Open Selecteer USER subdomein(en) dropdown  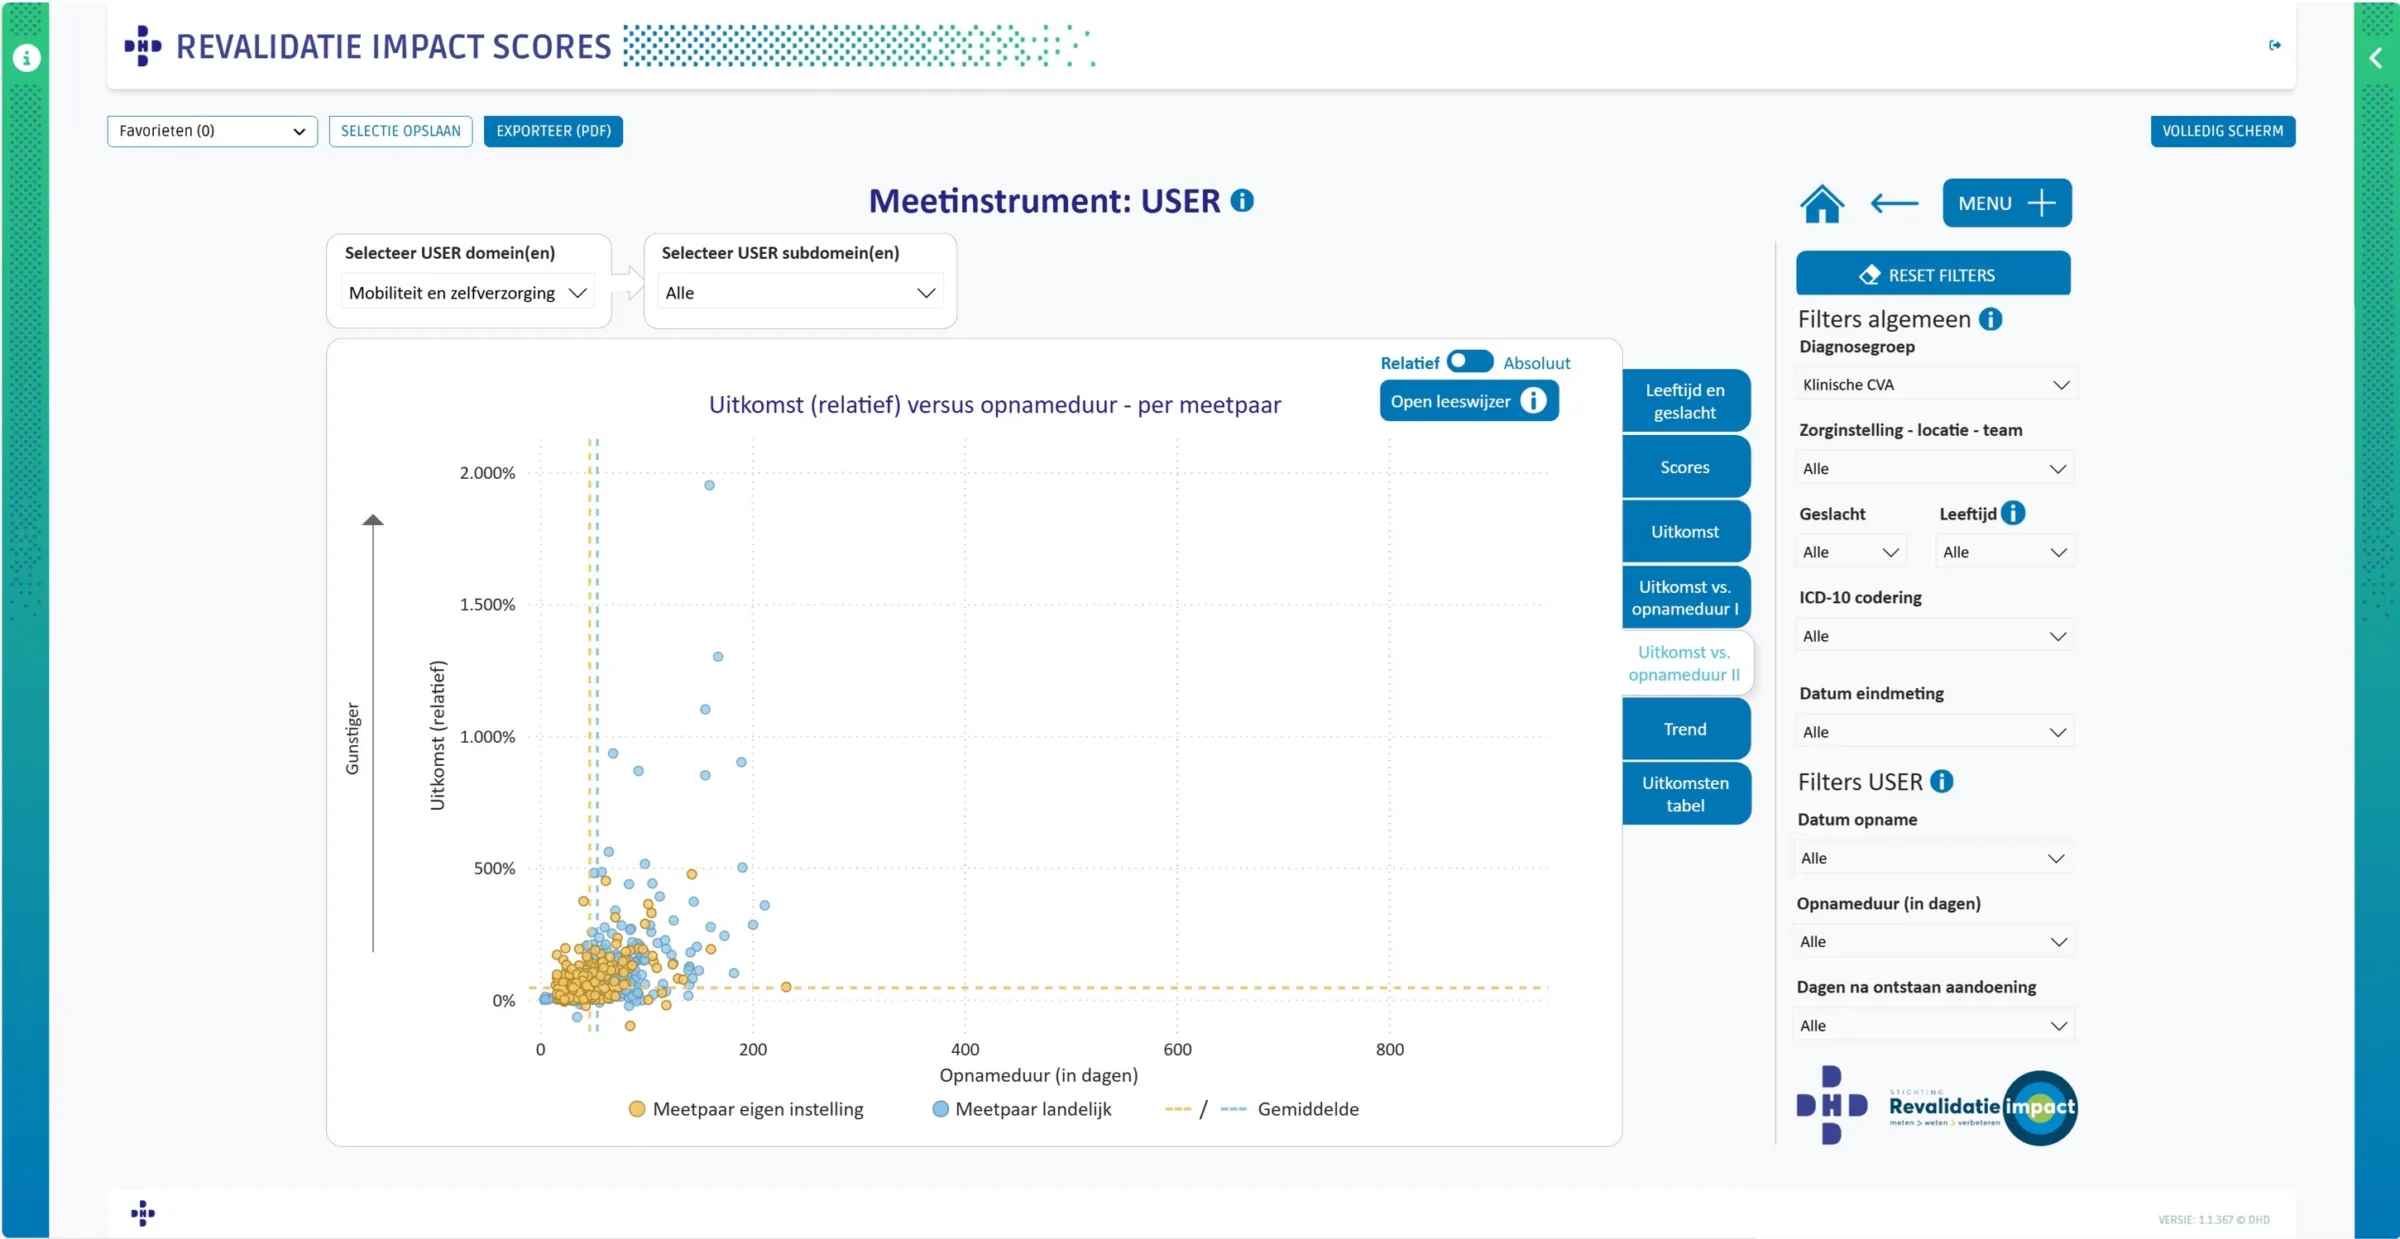pyautogui.click(x=800, y=293)
